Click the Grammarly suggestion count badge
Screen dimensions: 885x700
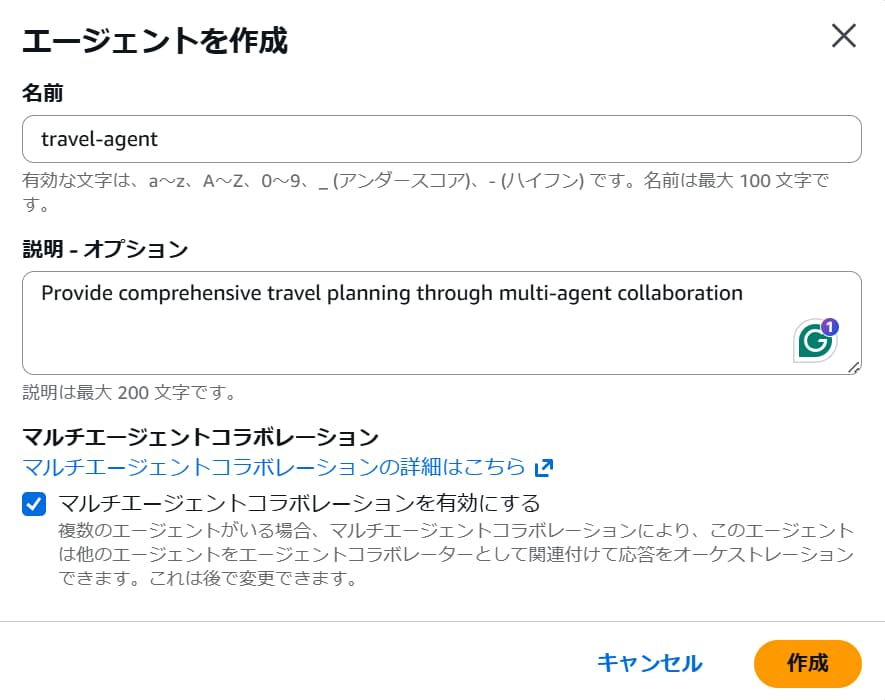pos(829,326)
